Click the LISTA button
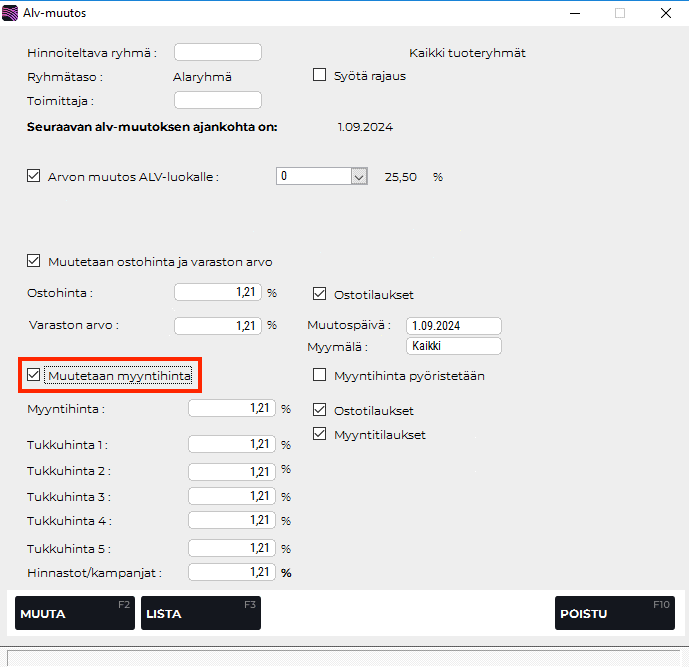689x667 pixels. click(200, 613)
